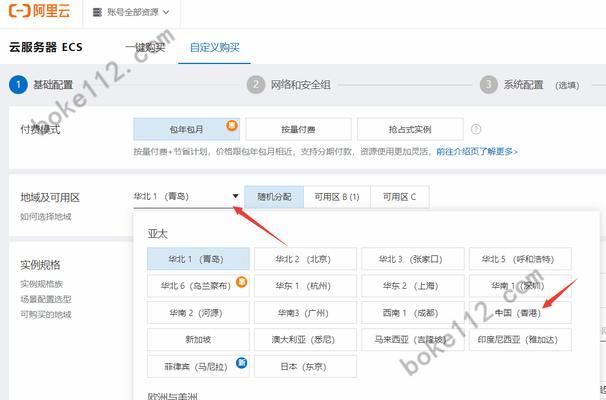Pick region 中国 (香港)
606x400 pixels.
pos(520,313)
